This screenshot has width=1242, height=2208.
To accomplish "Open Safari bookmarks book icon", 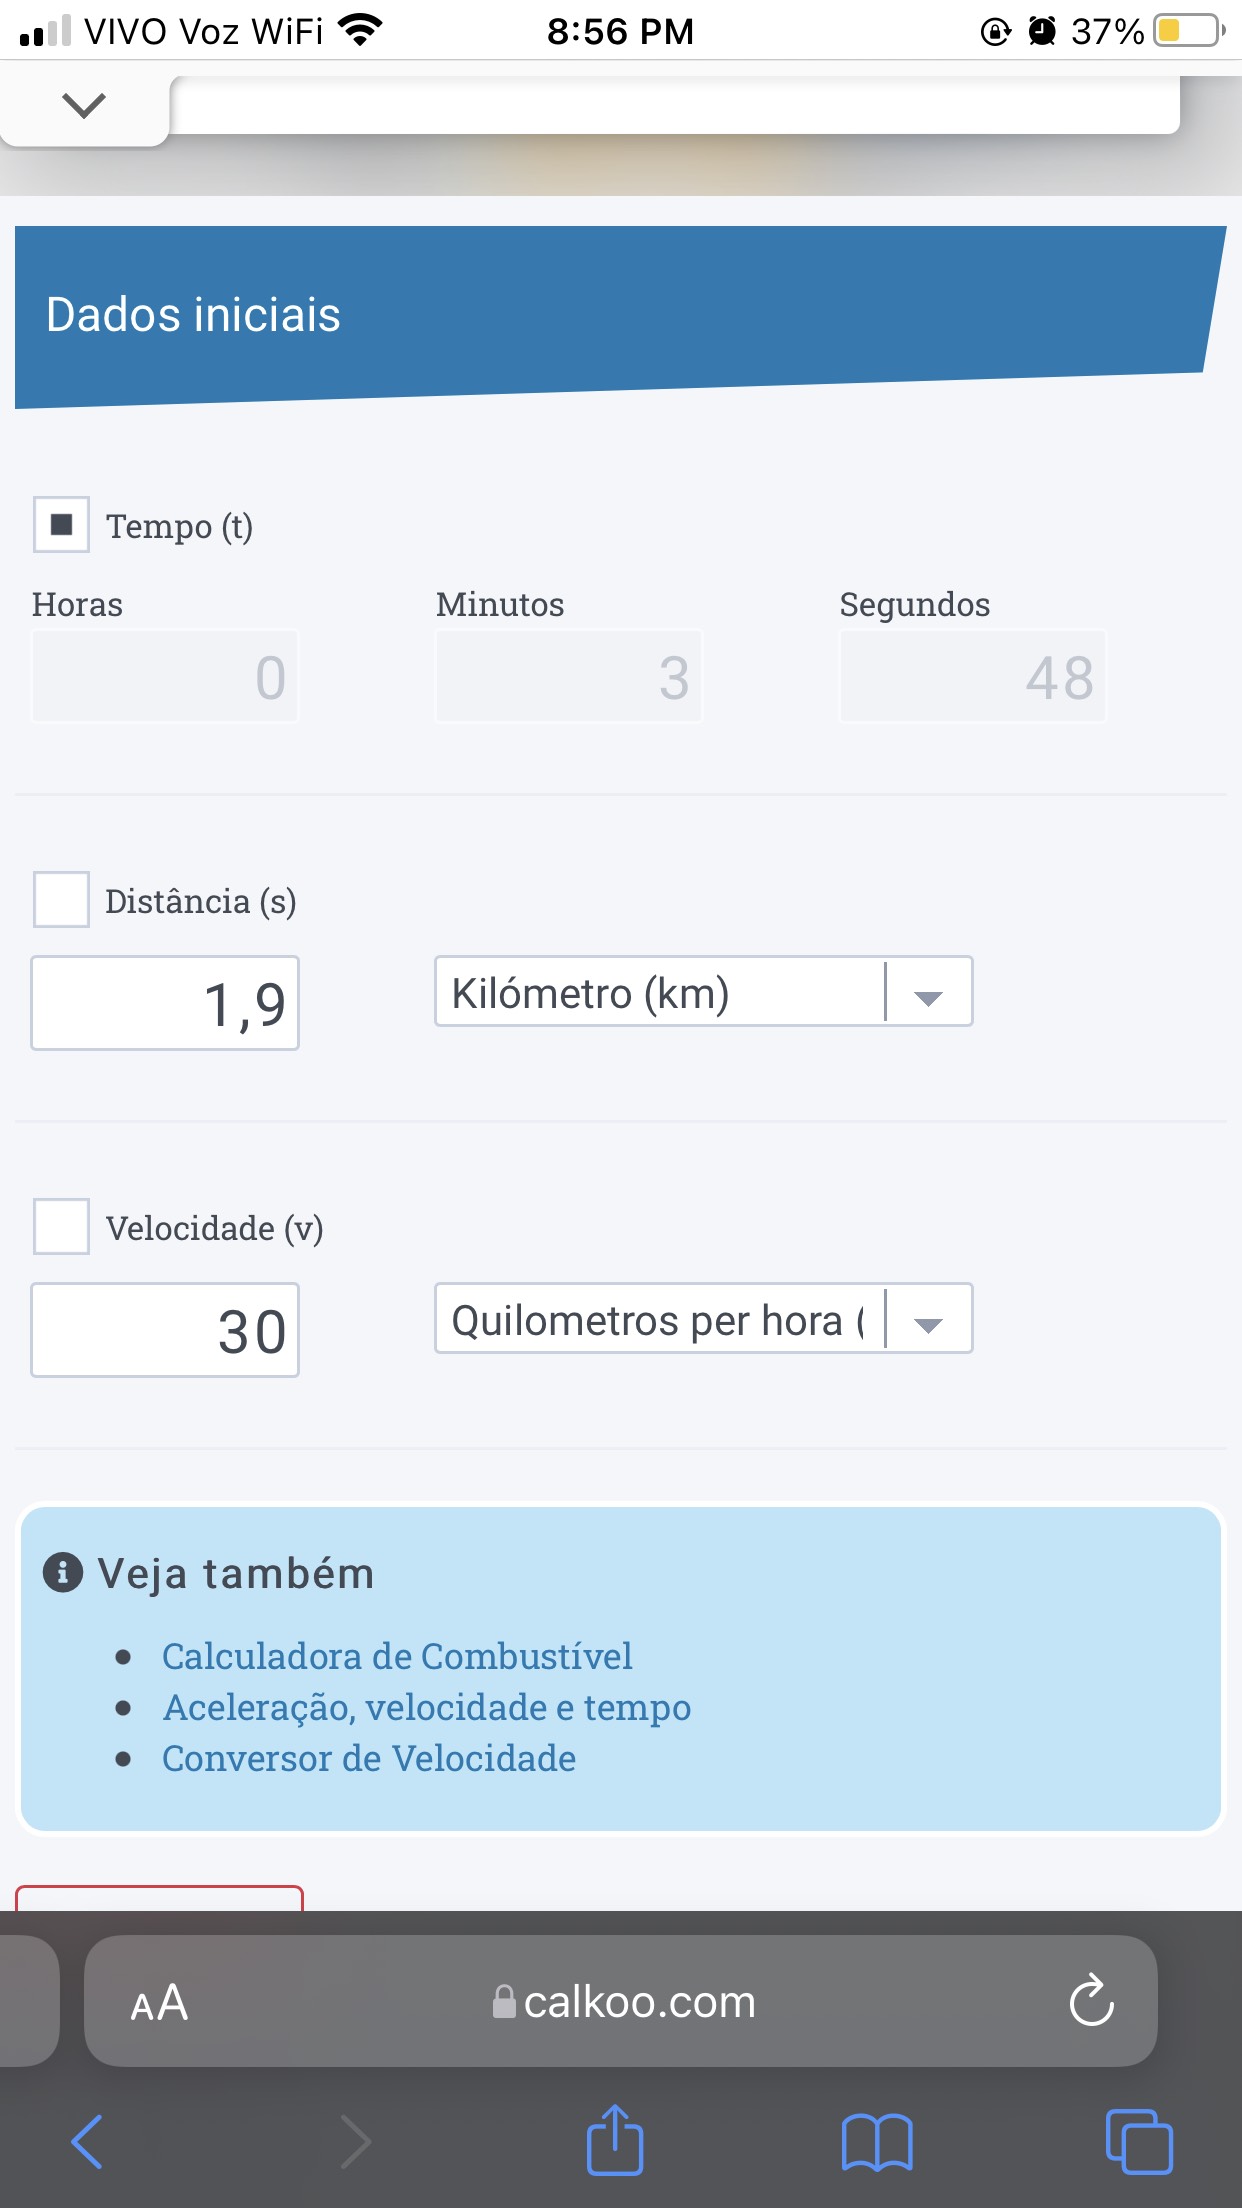I will 876,2142.
